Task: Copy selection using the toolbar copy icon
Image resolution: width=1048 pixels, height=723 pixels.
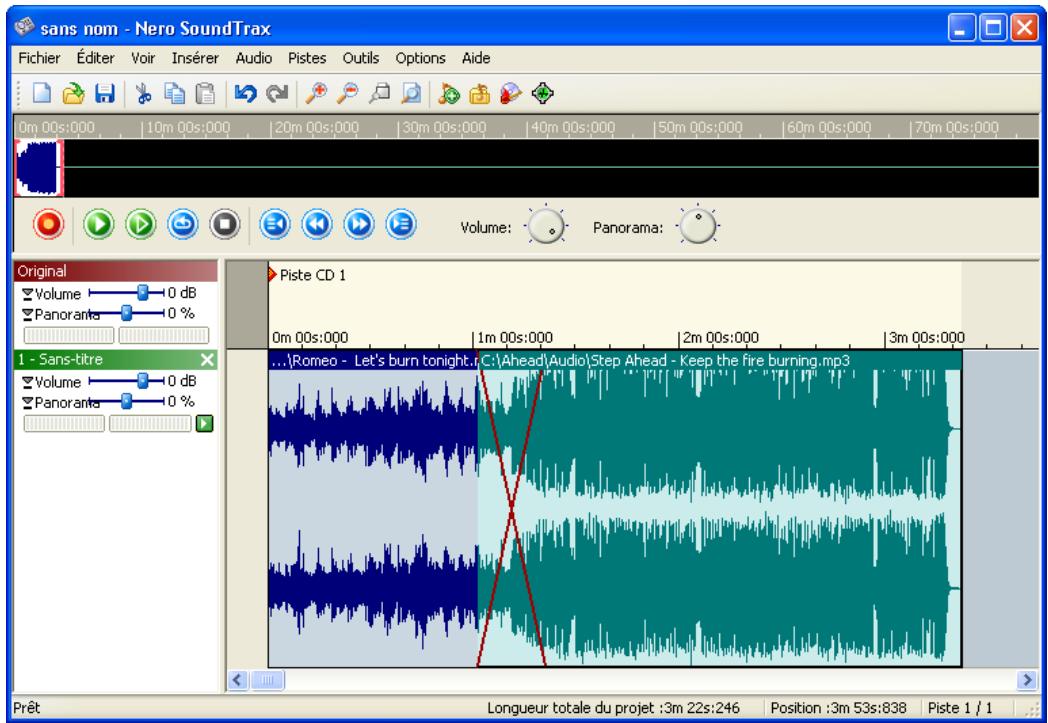Action: click(174, 94)
